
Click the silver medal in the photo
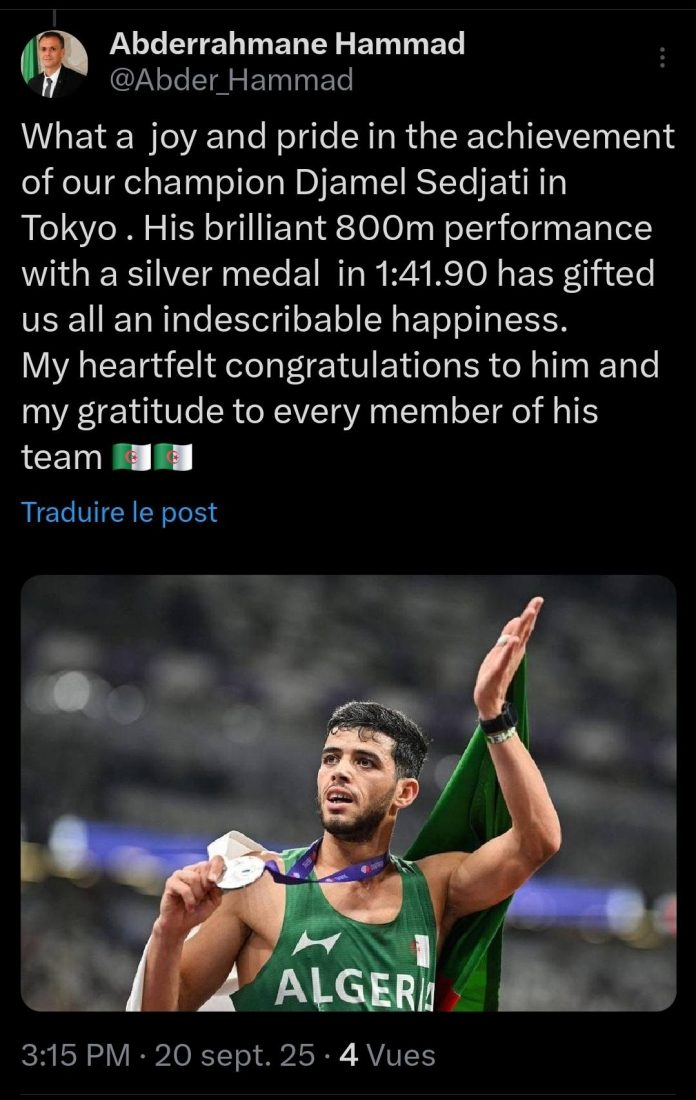[240, 870]
